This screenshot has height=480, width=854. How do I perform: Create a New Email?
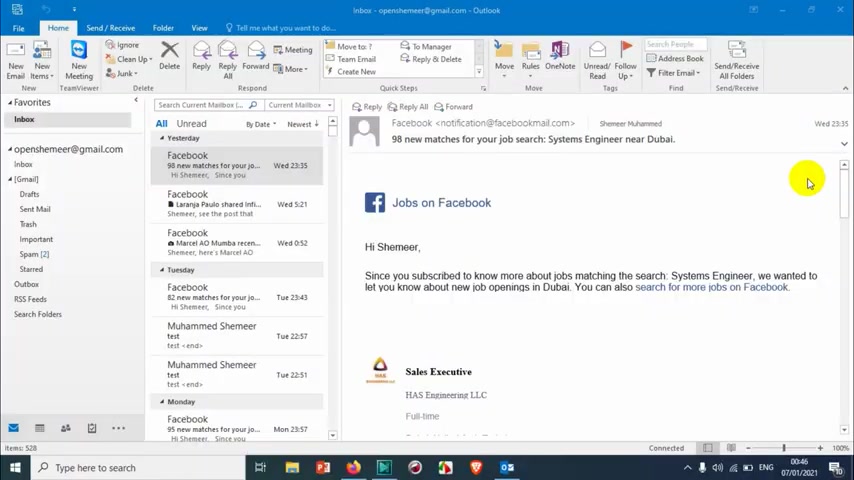click(15, 60)
